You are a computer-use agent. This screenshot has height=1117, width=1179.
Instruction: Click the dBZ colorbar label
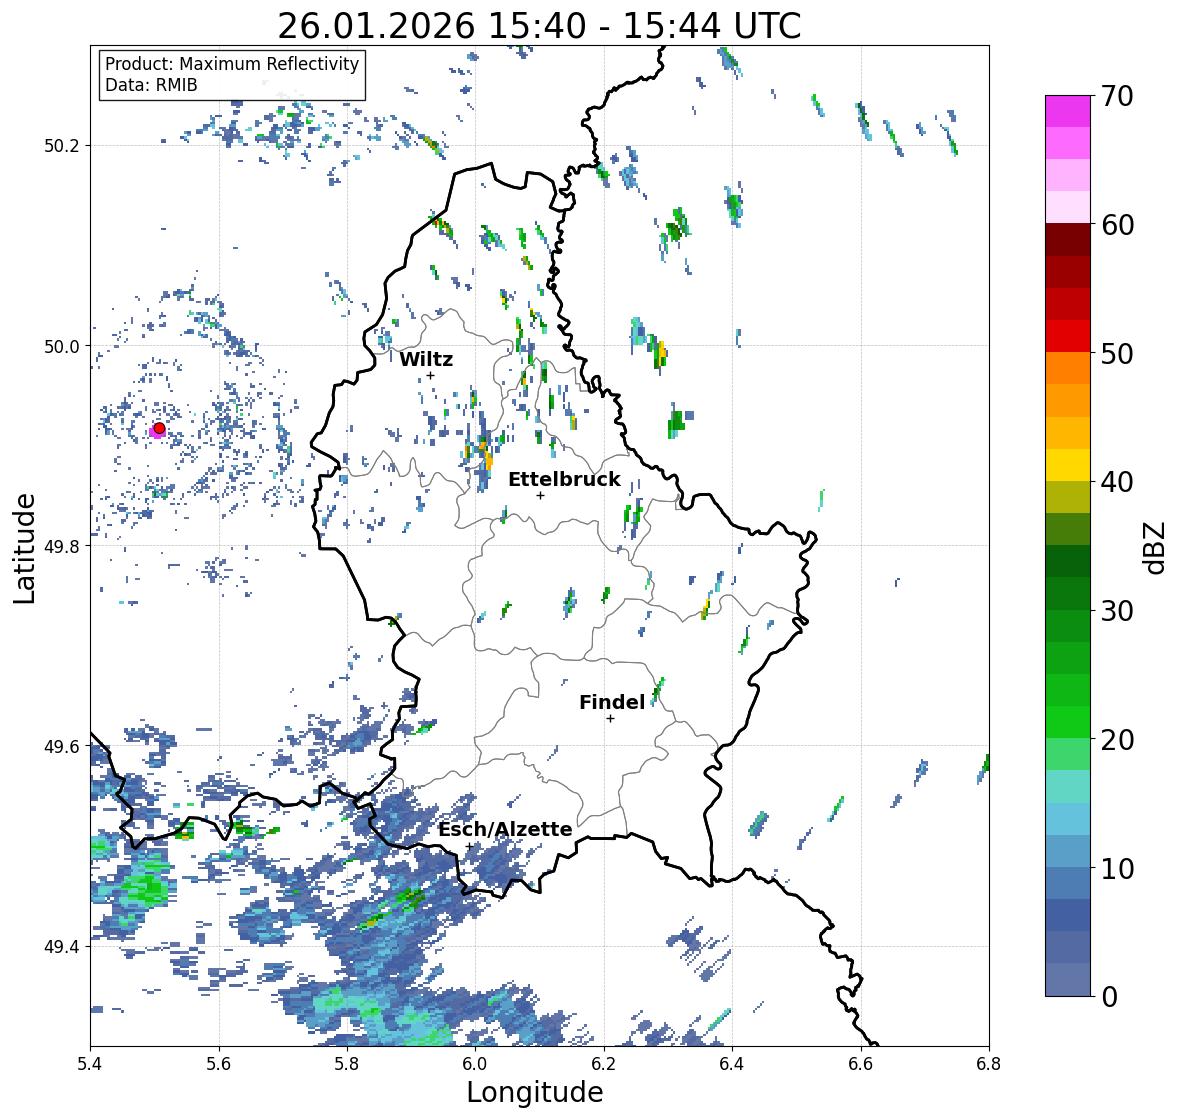coord(1156,547)
